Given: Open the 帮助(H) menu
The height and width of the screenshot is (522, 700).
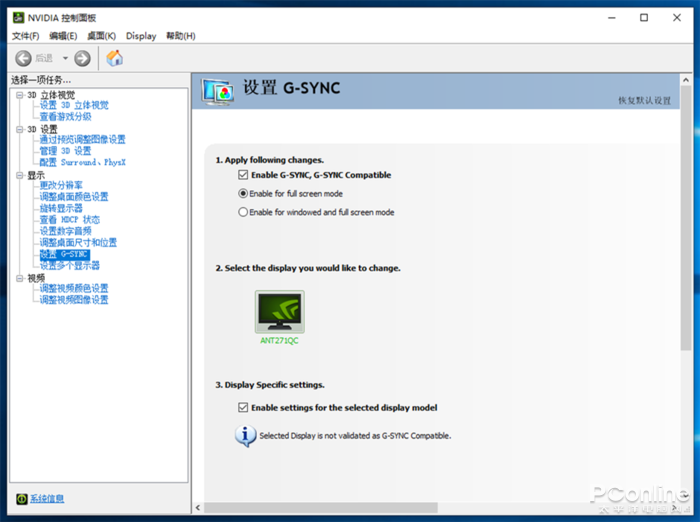Looking at the screenshot, I should (x=181, y=36).
